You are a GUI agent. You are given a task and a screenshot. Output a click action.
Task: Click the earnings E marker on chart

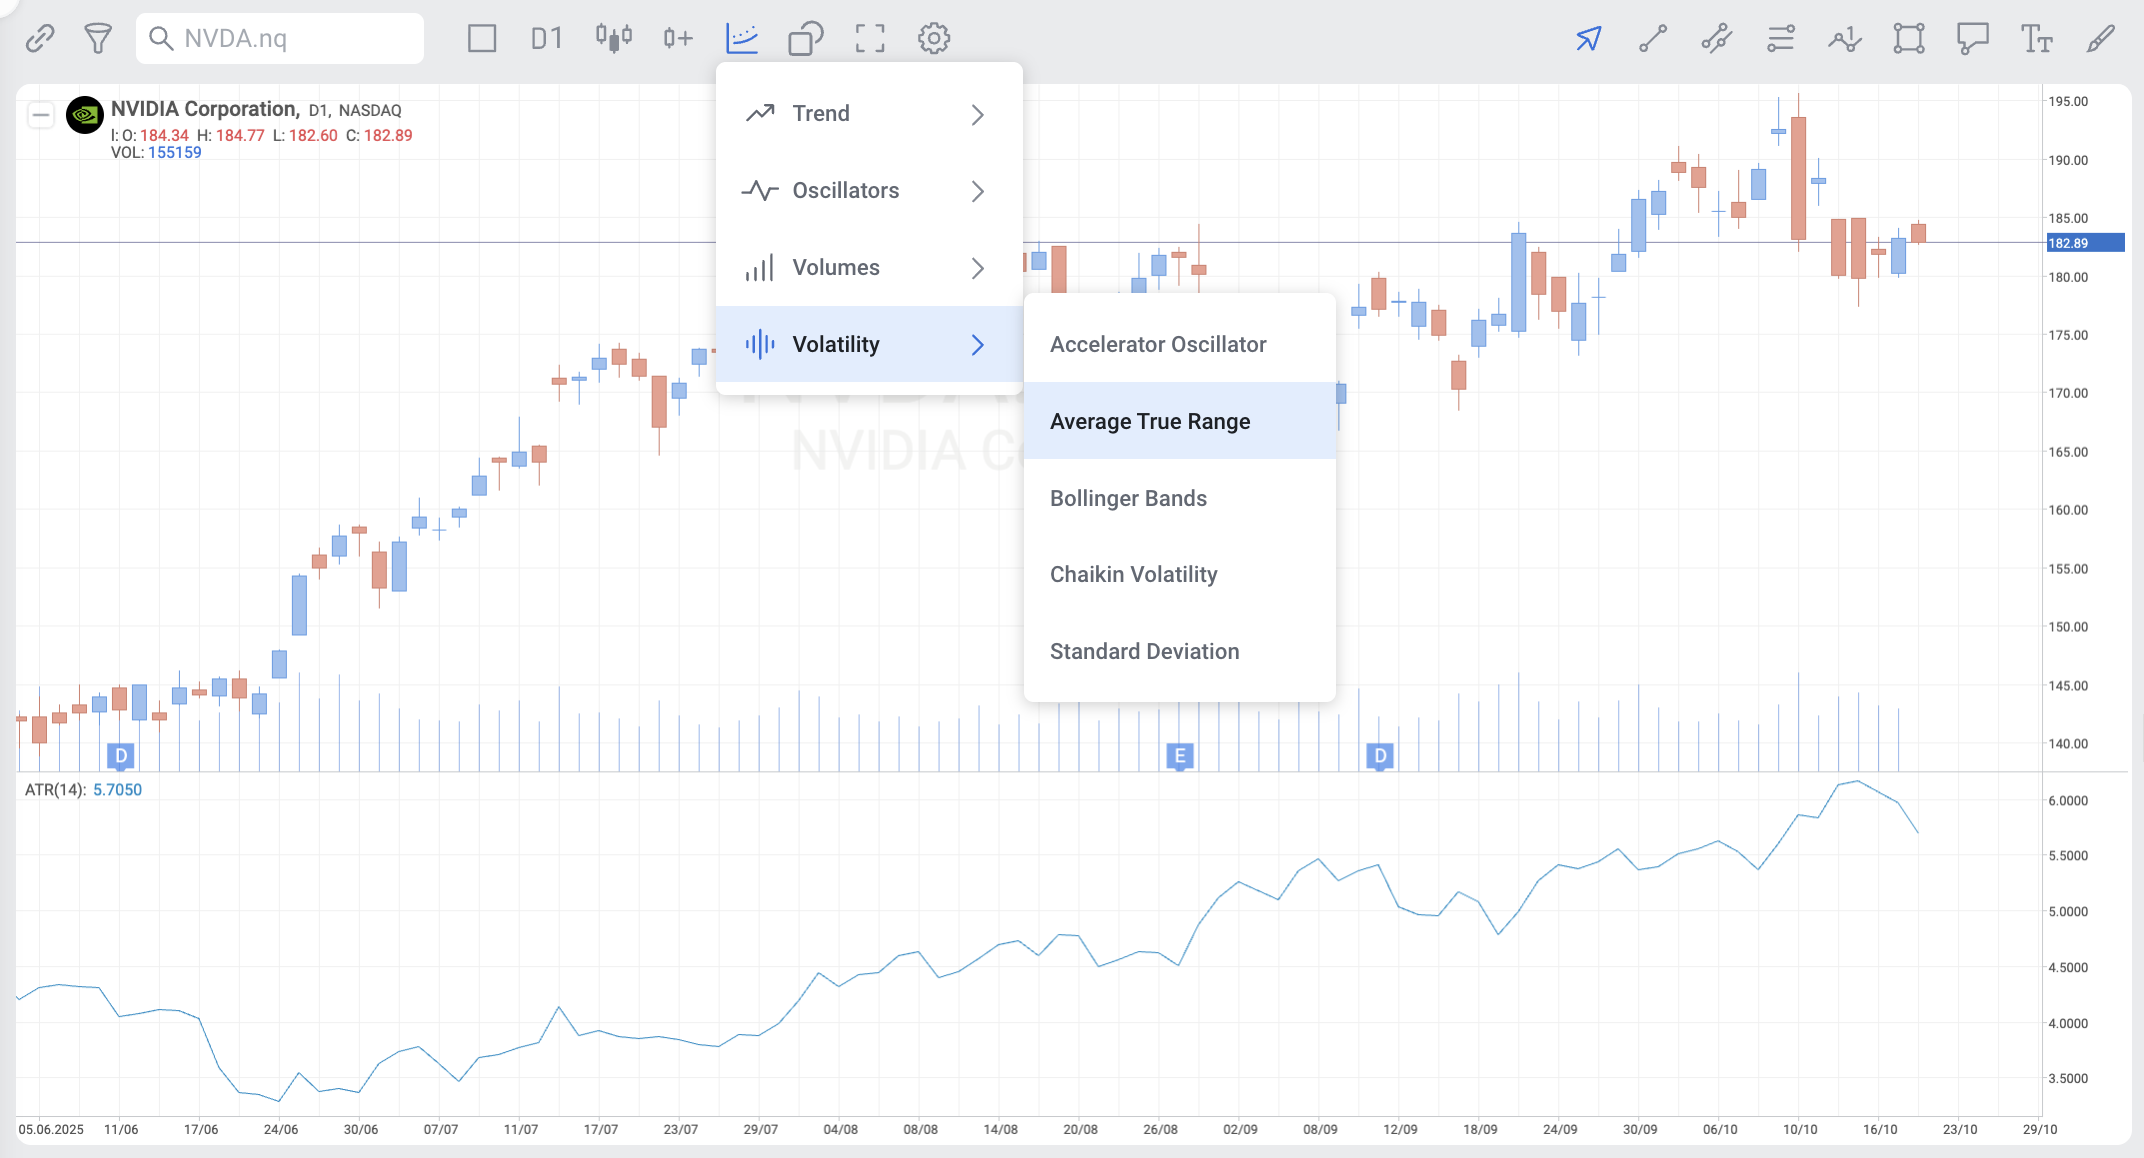tap(1180, 756)
